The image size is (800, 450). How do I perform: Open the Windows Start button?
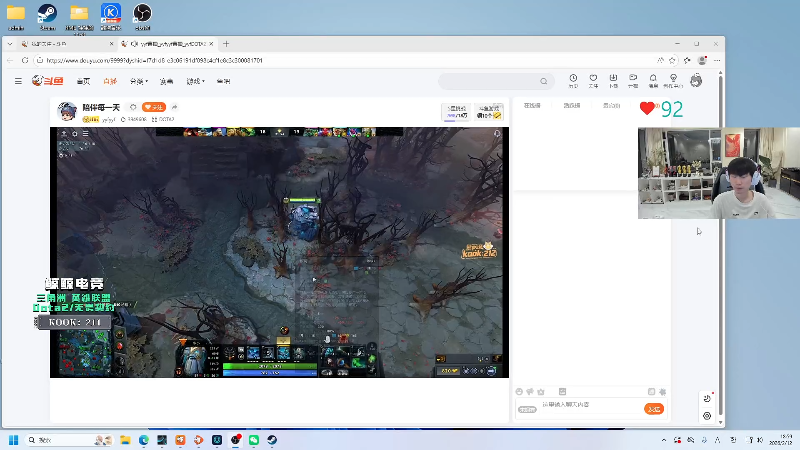[x=13, y=440]
